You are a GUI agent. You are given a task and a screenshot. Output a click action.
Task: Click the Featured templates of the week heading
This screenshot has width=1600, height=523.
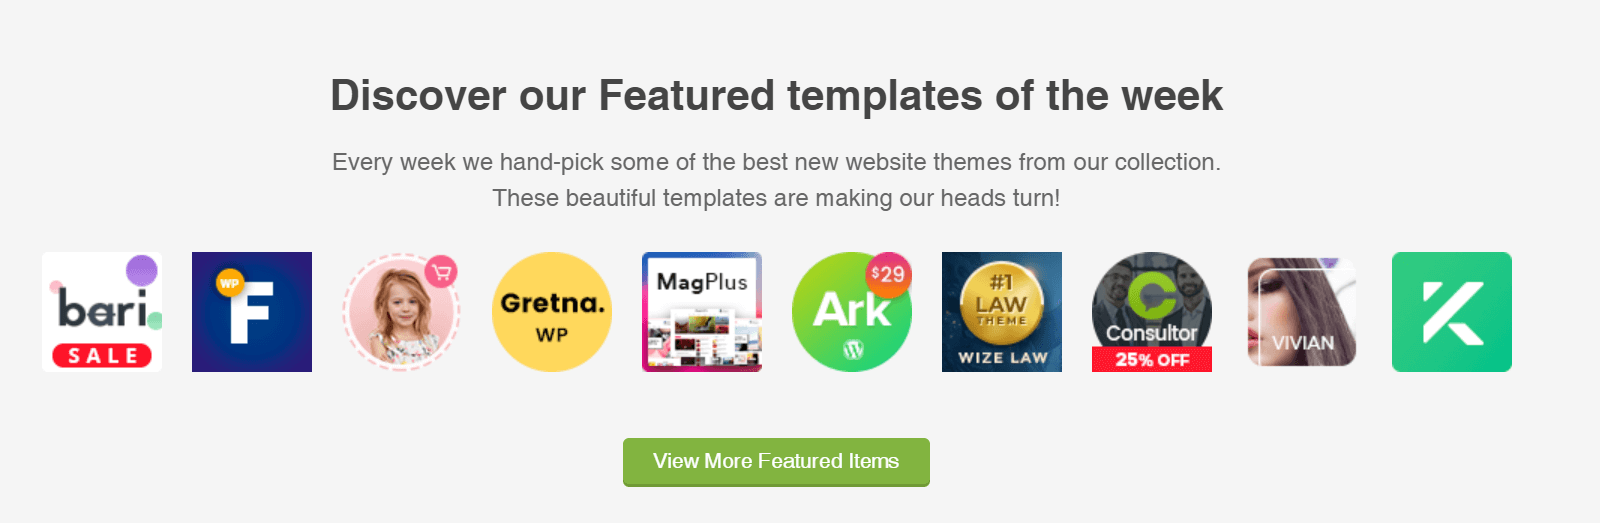coord(776,96)
